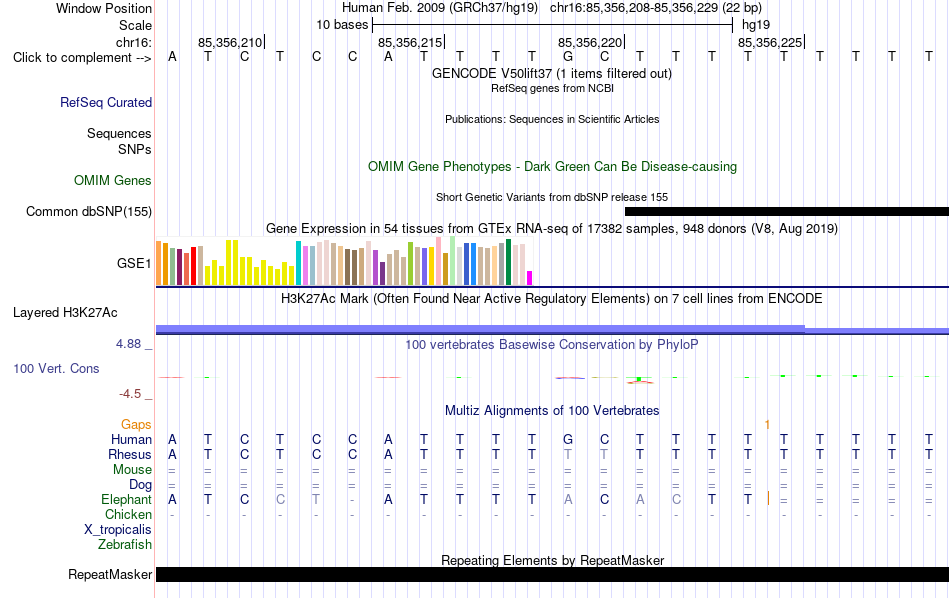Open the Layered H3K27Ac track label
This screenshot has height=598, width=950.
click(x=65, y=313)
